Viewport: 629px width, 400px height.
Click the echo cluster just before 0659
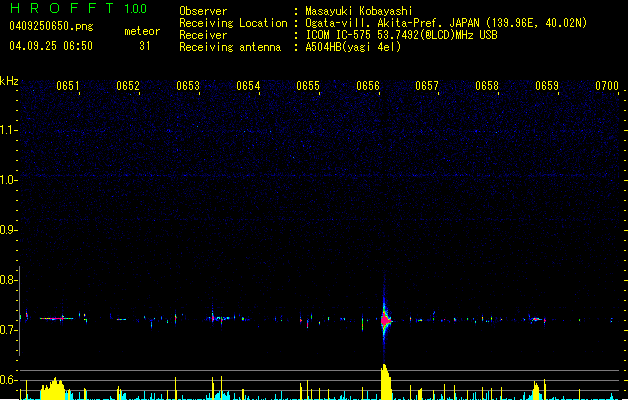point(536,320)
